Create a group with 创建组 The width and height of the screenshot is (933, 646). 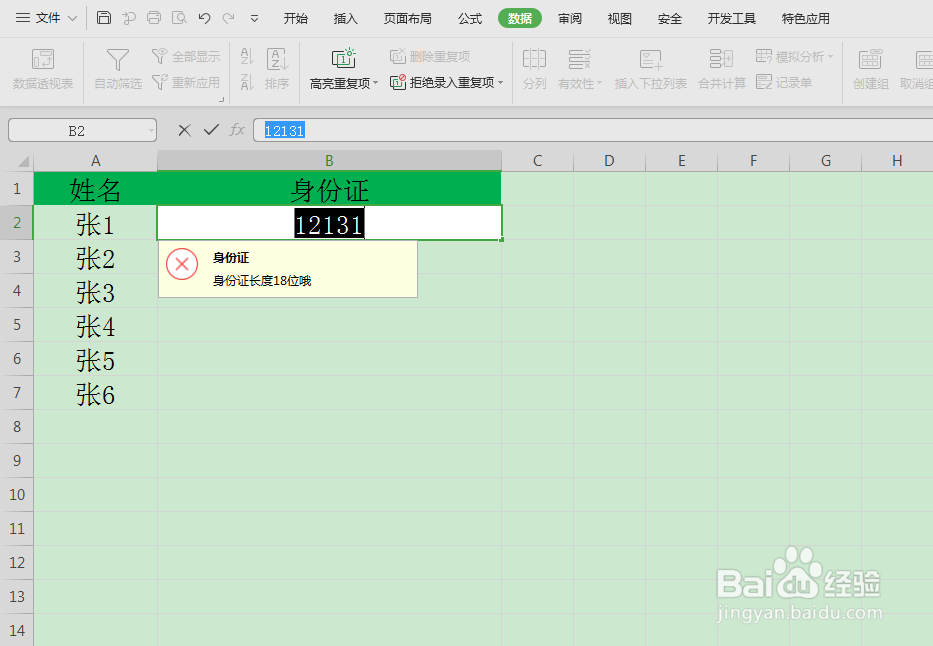tap(869, 68)
